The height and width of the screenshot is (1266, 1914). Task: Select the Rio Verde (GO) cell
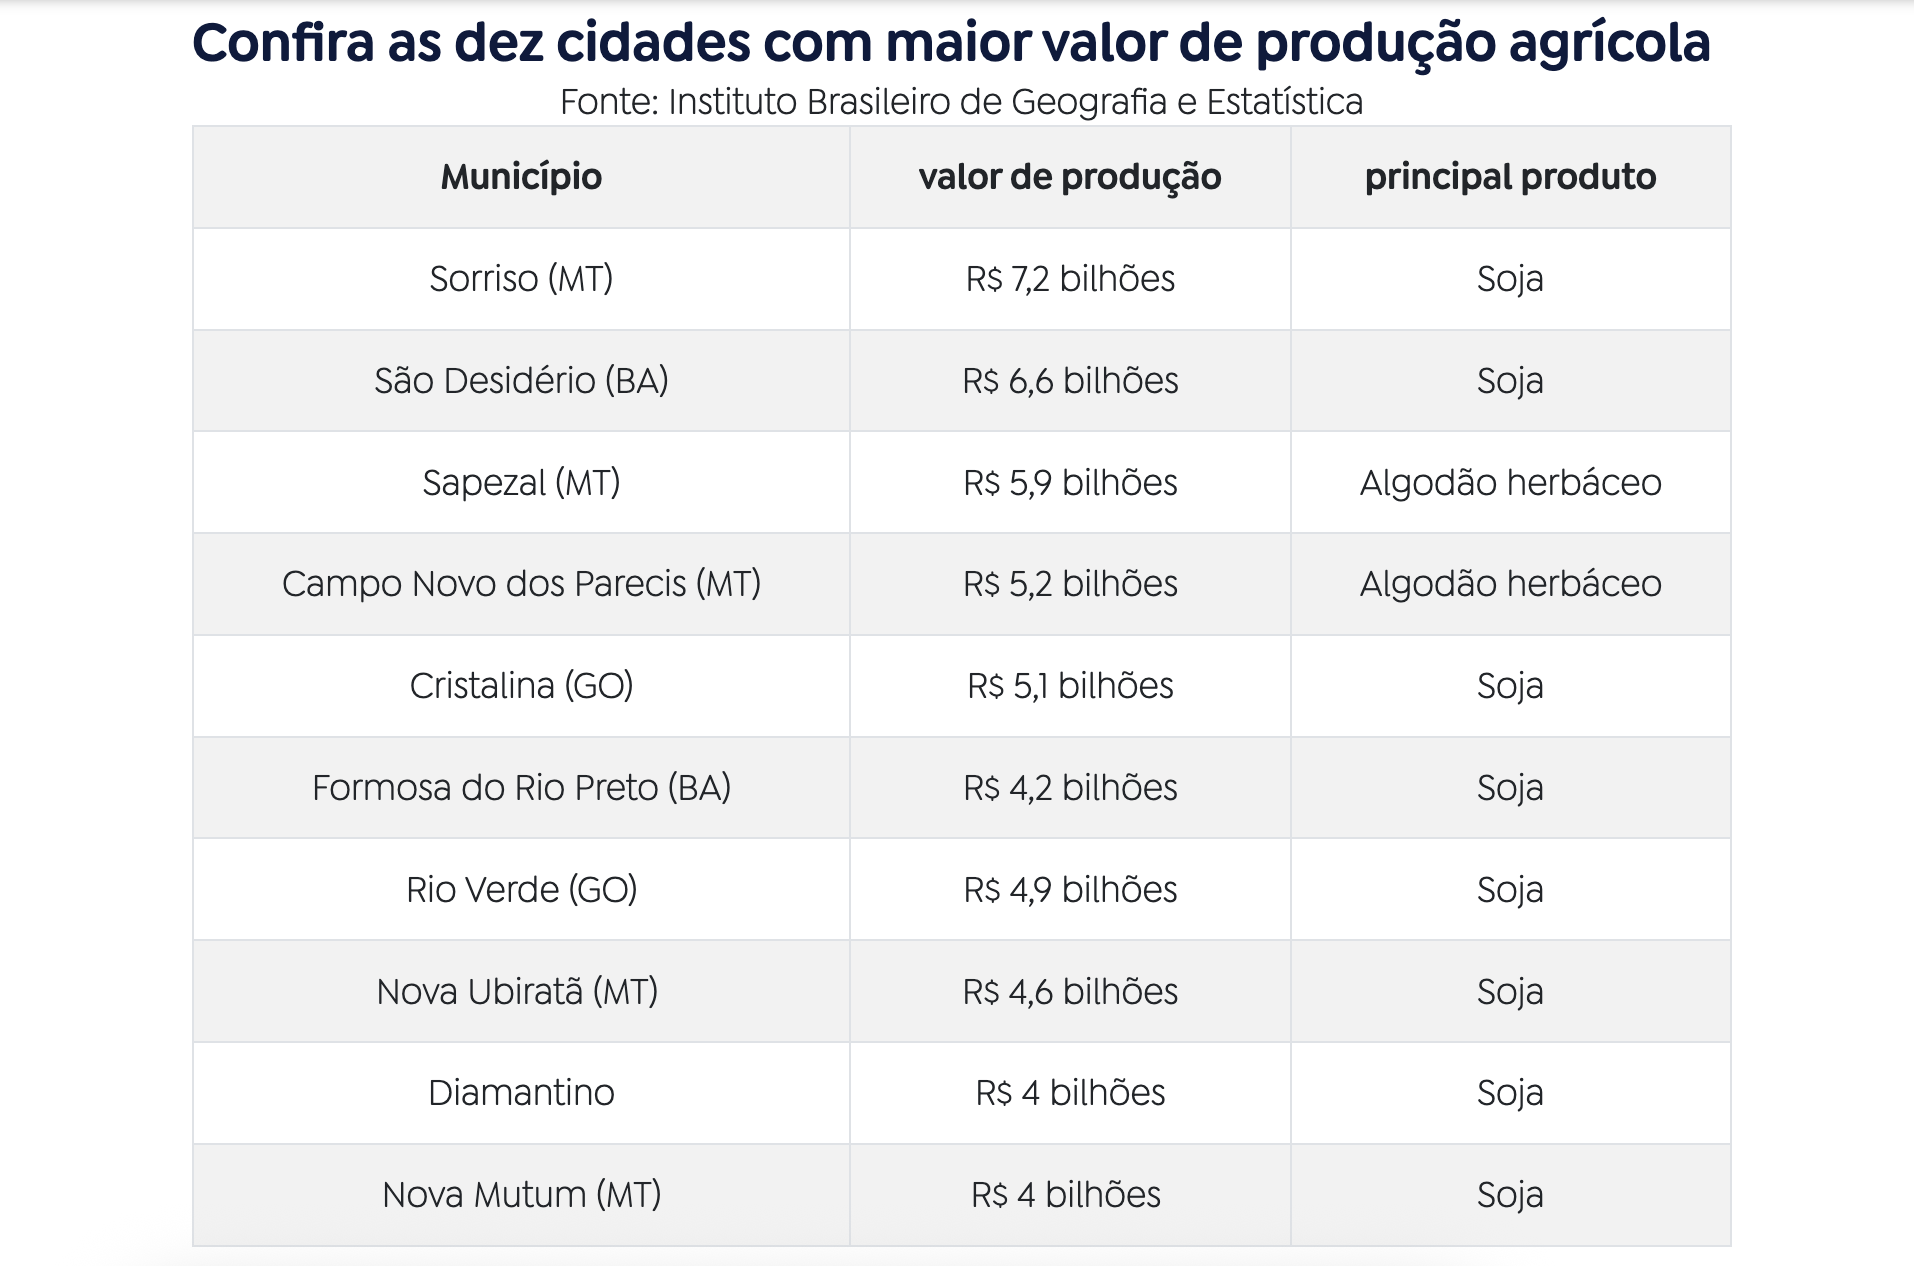(x=521, y=890)
